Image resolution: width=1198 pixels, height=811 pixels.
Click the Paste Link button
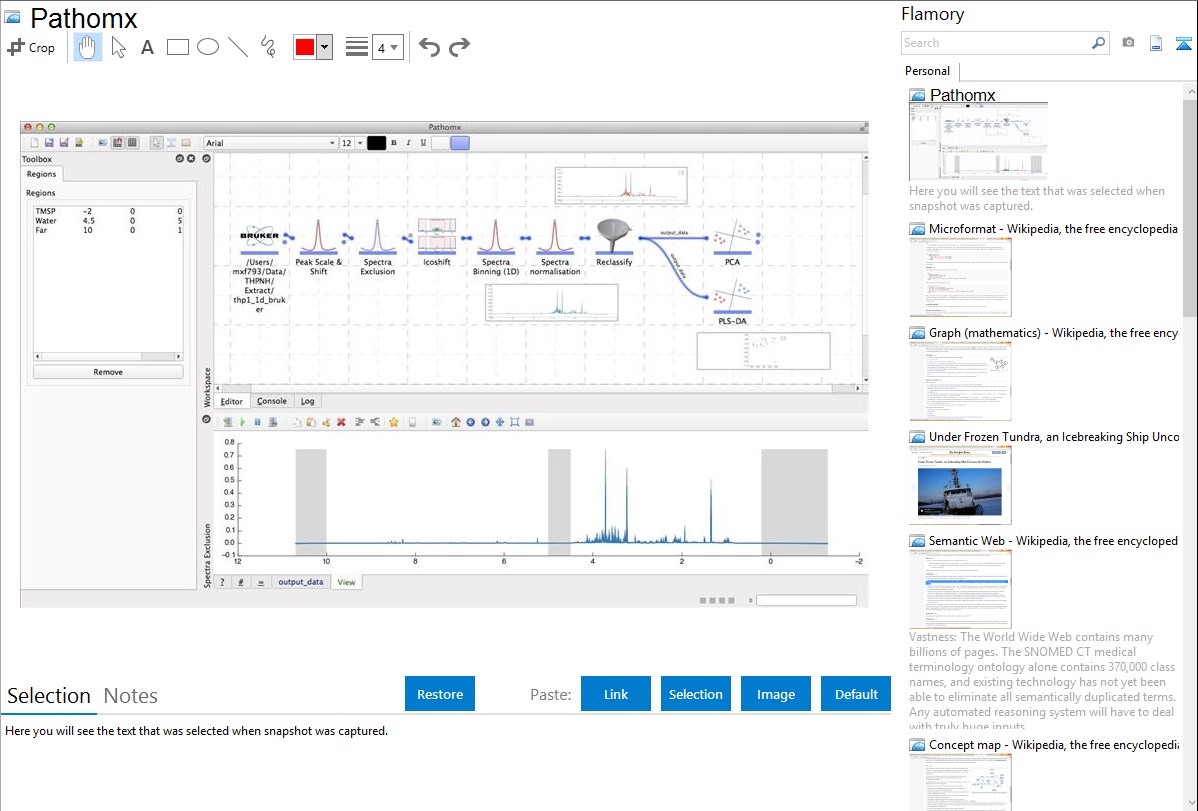[x=616, y=694]
